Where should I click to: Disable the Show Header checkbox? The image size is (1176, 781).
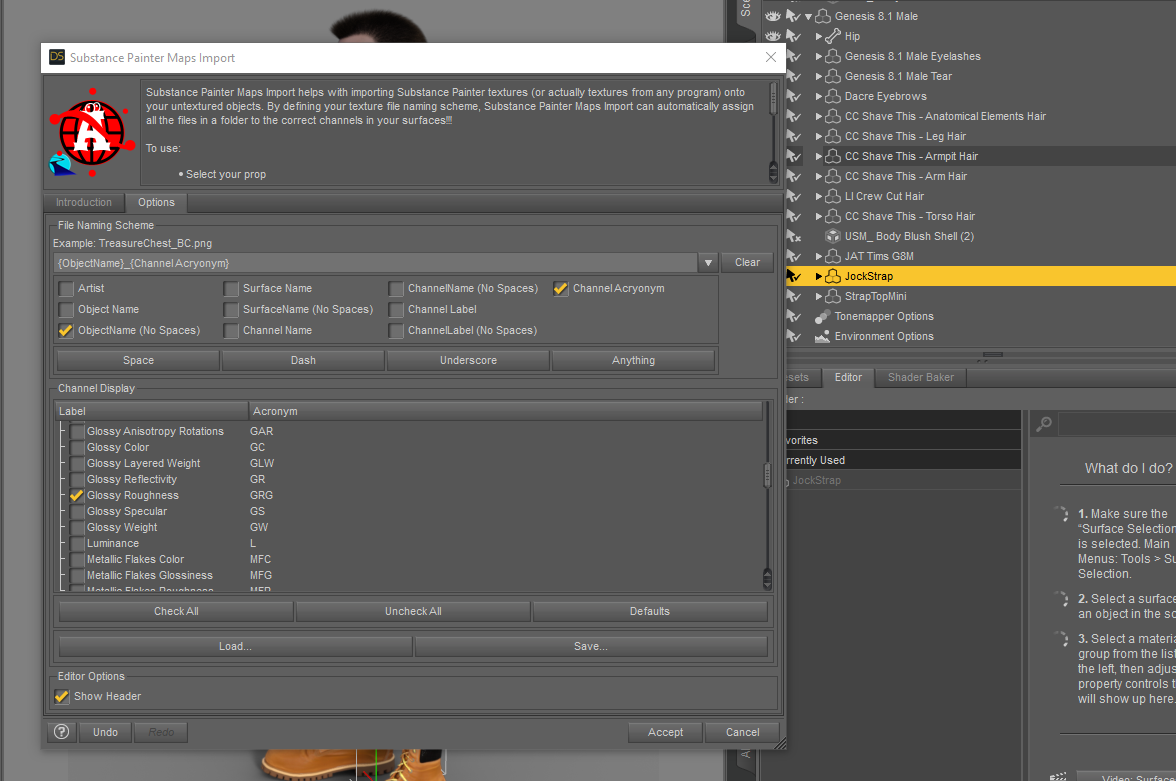62,696
